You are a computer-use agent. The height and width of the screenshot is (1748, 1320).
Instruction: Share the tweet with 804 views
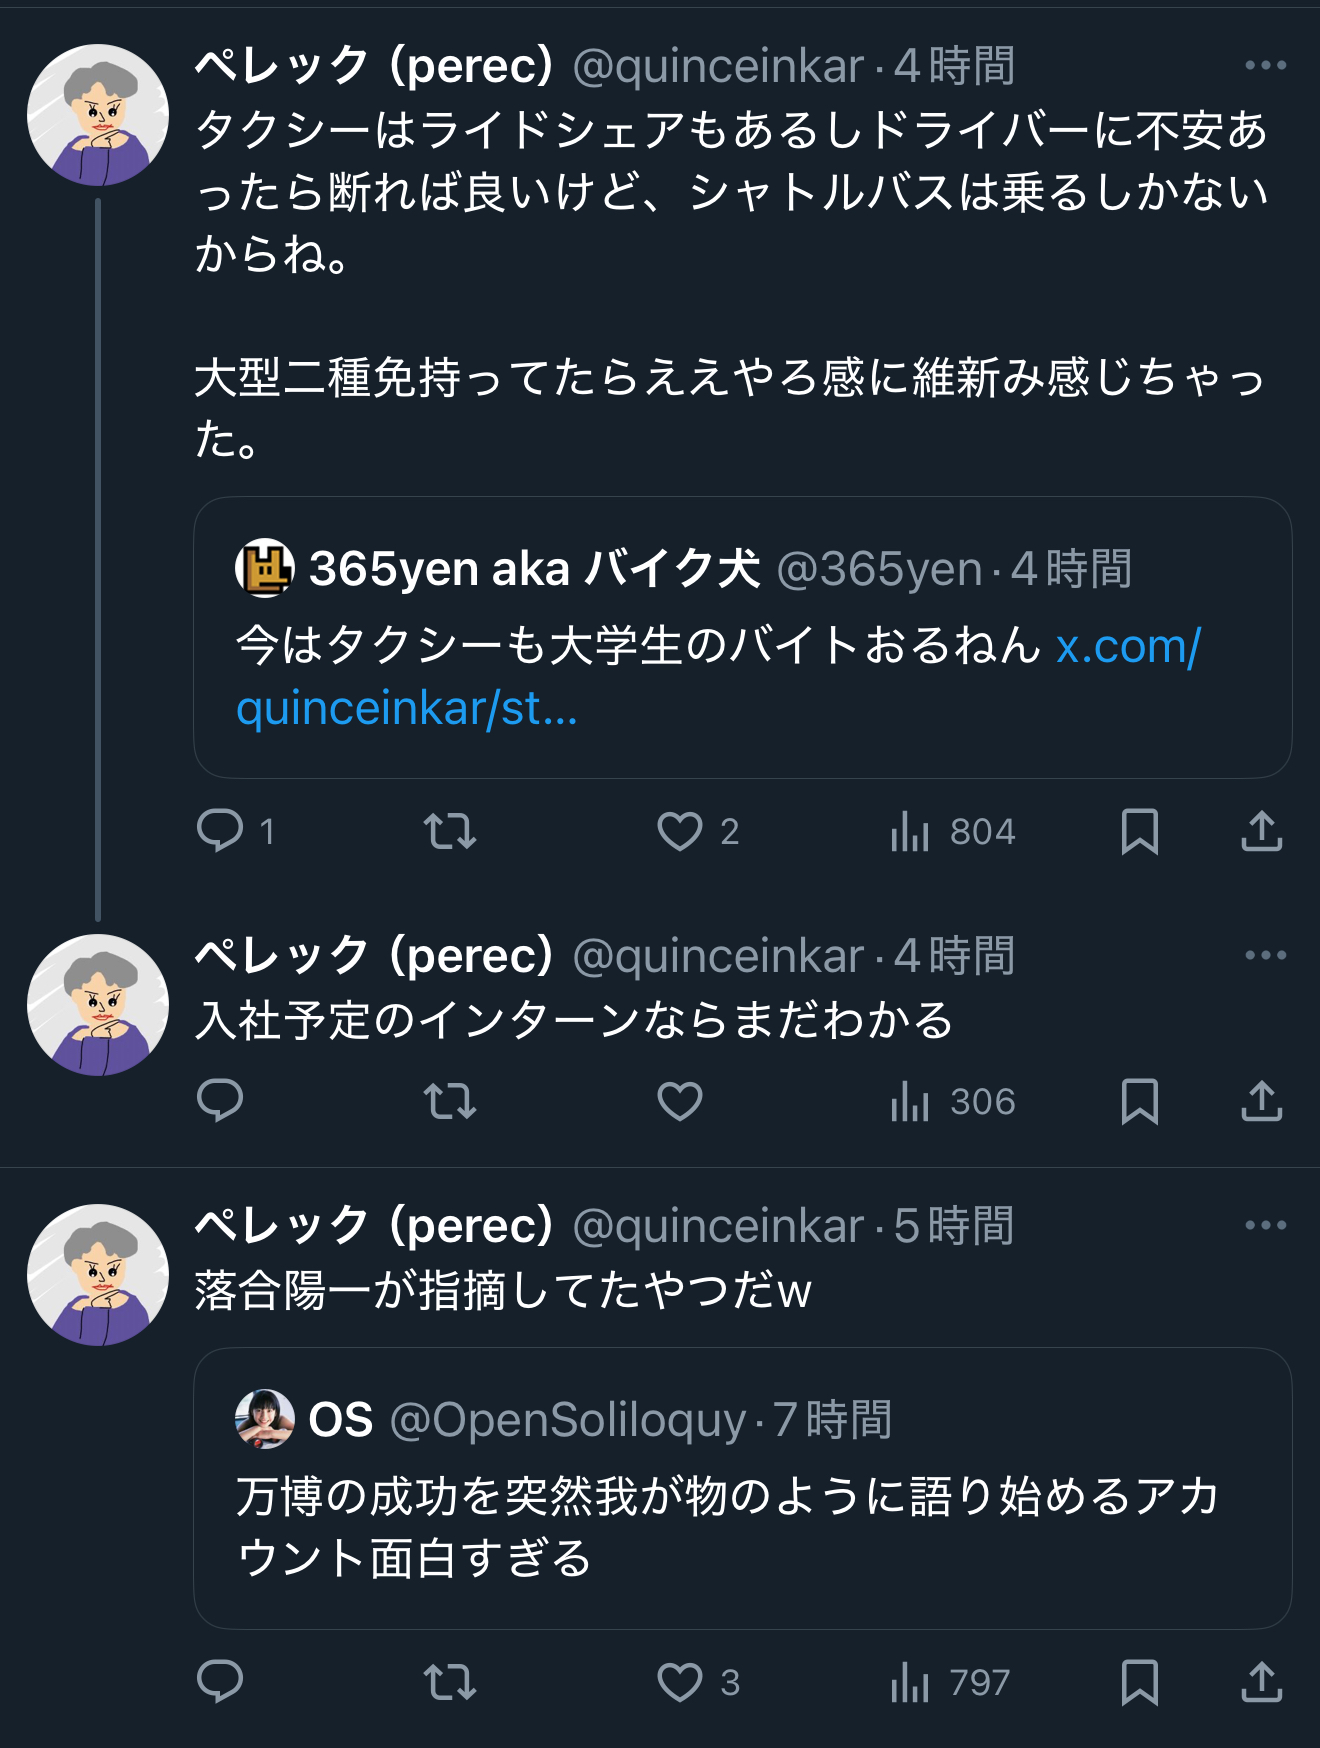coord(1261,831)
